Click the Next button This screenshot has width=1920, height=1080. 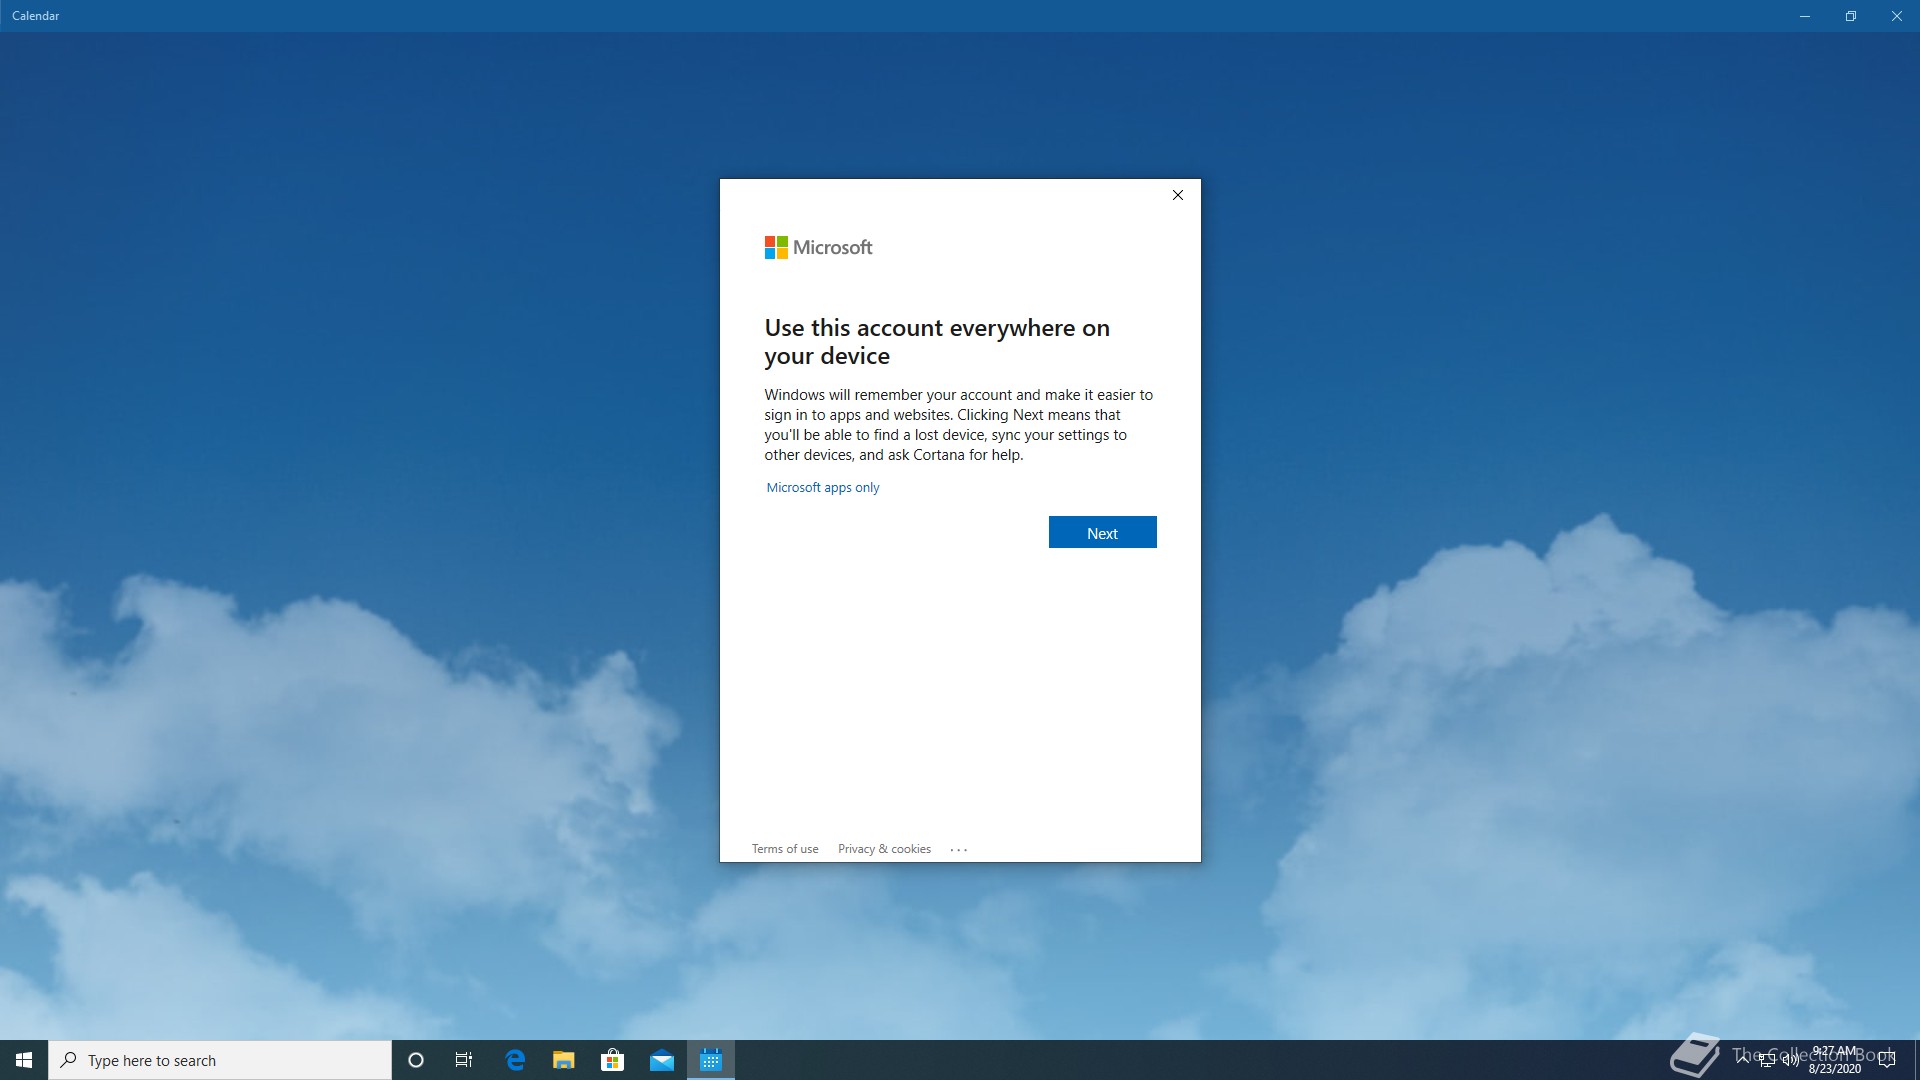[1102, 533]
